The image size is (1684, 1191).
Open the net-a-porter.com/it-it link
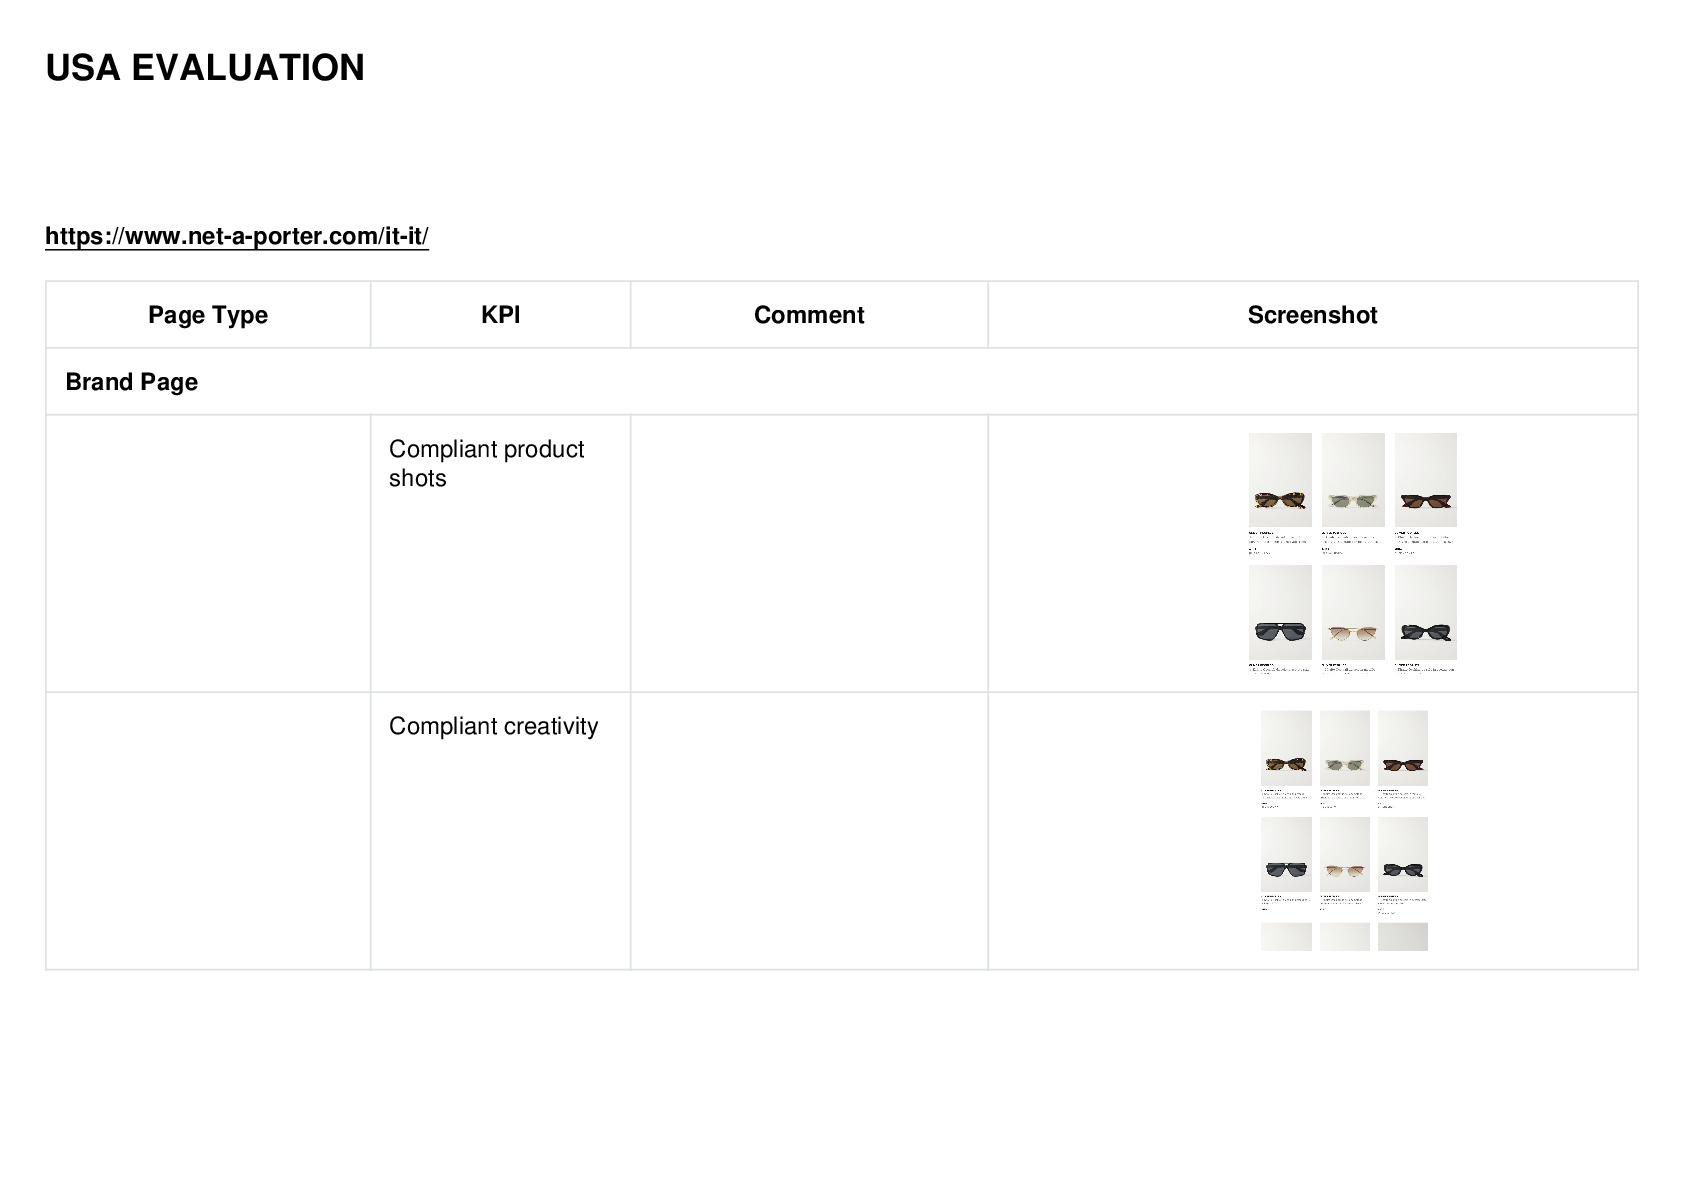[237, 236]
